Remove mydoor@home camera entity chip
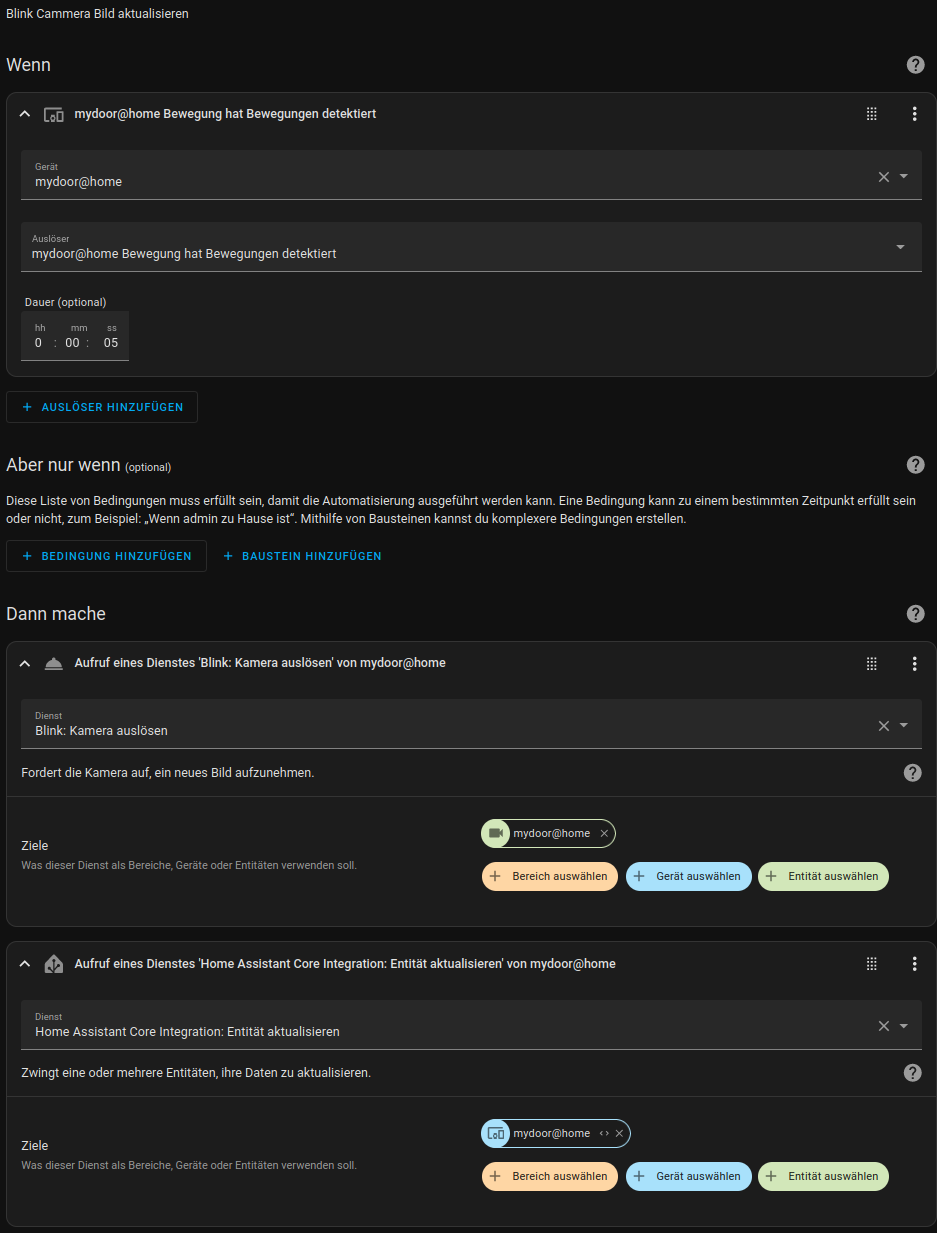Viewport: 937px width, 1233px height. [604, 833]
